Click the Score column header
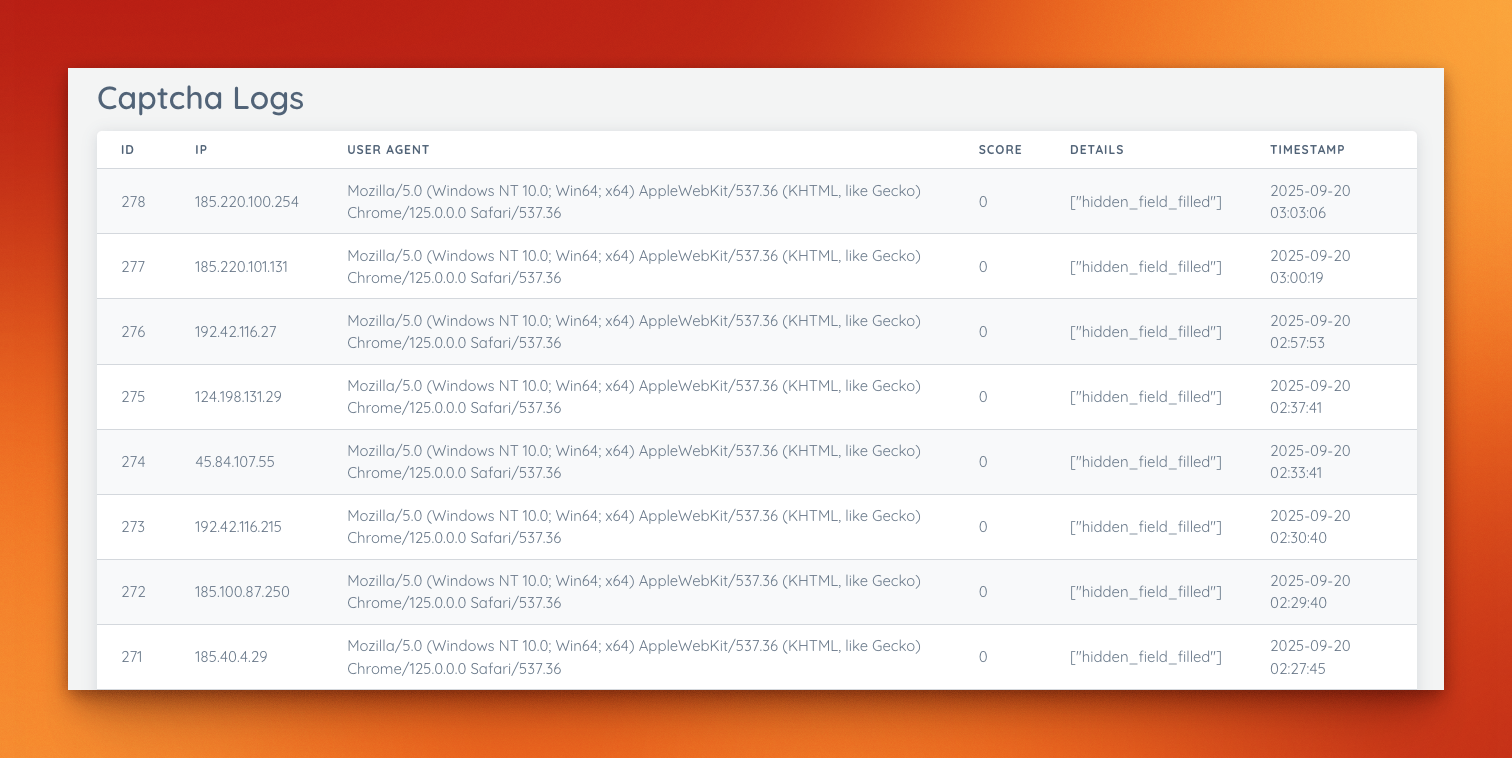The image size is (1512, 758). click(1000, 150)
